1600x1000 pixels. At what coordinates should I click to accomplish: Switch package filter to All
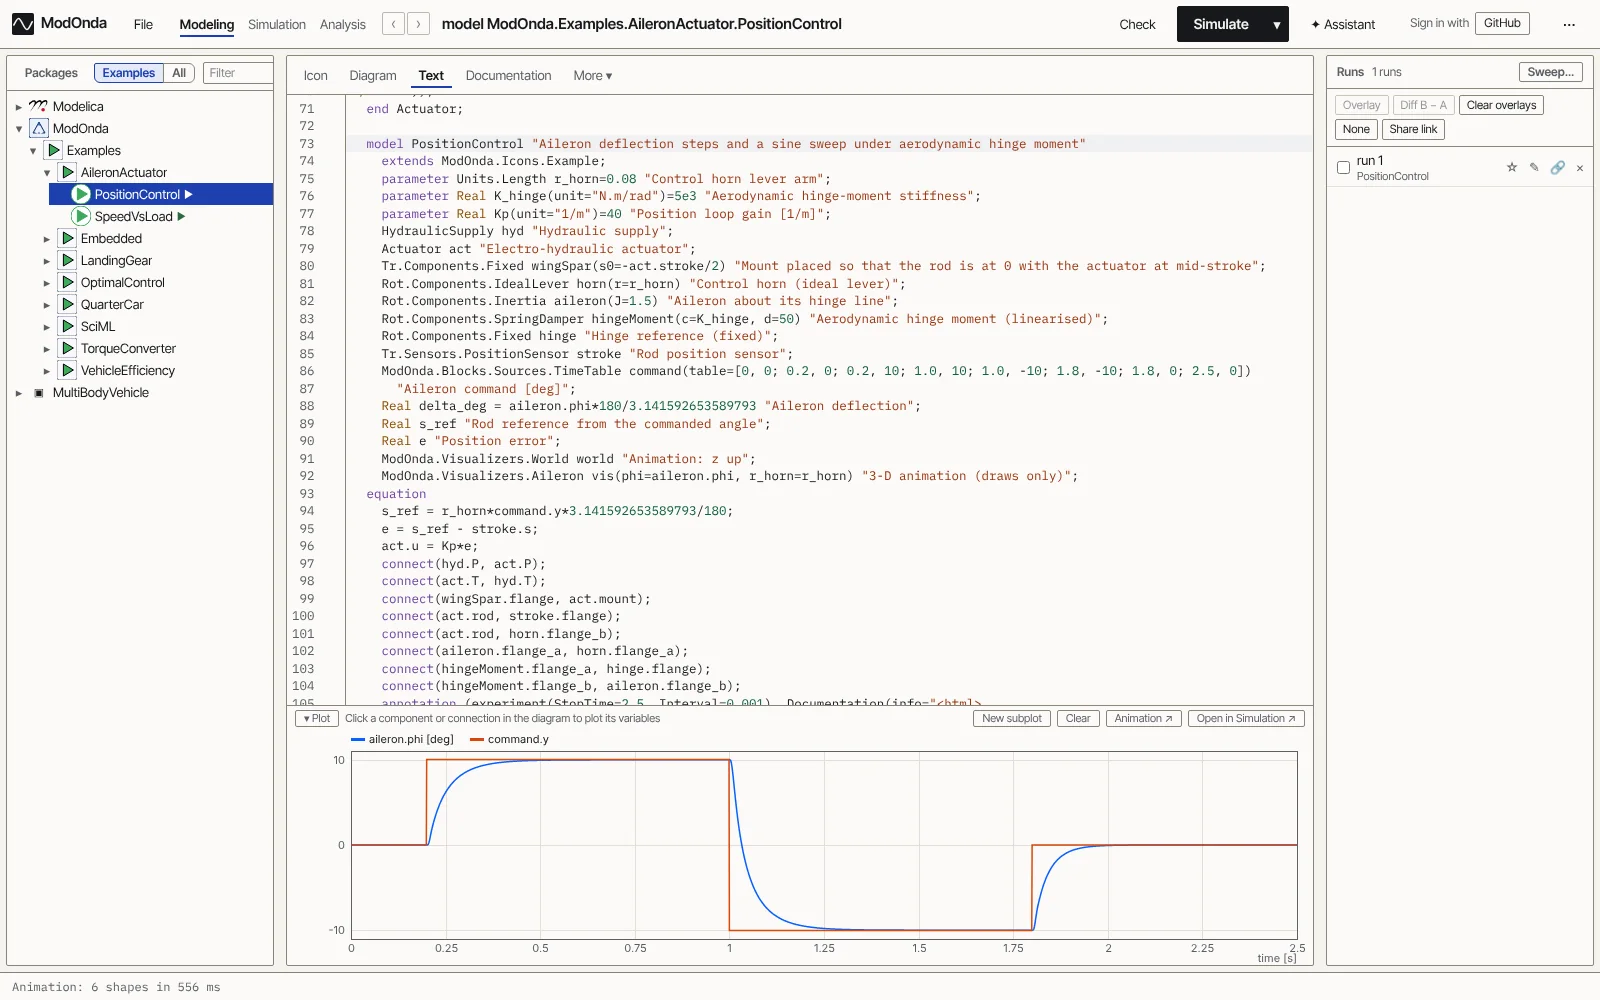pyautogui.click(x=179, y=73)
